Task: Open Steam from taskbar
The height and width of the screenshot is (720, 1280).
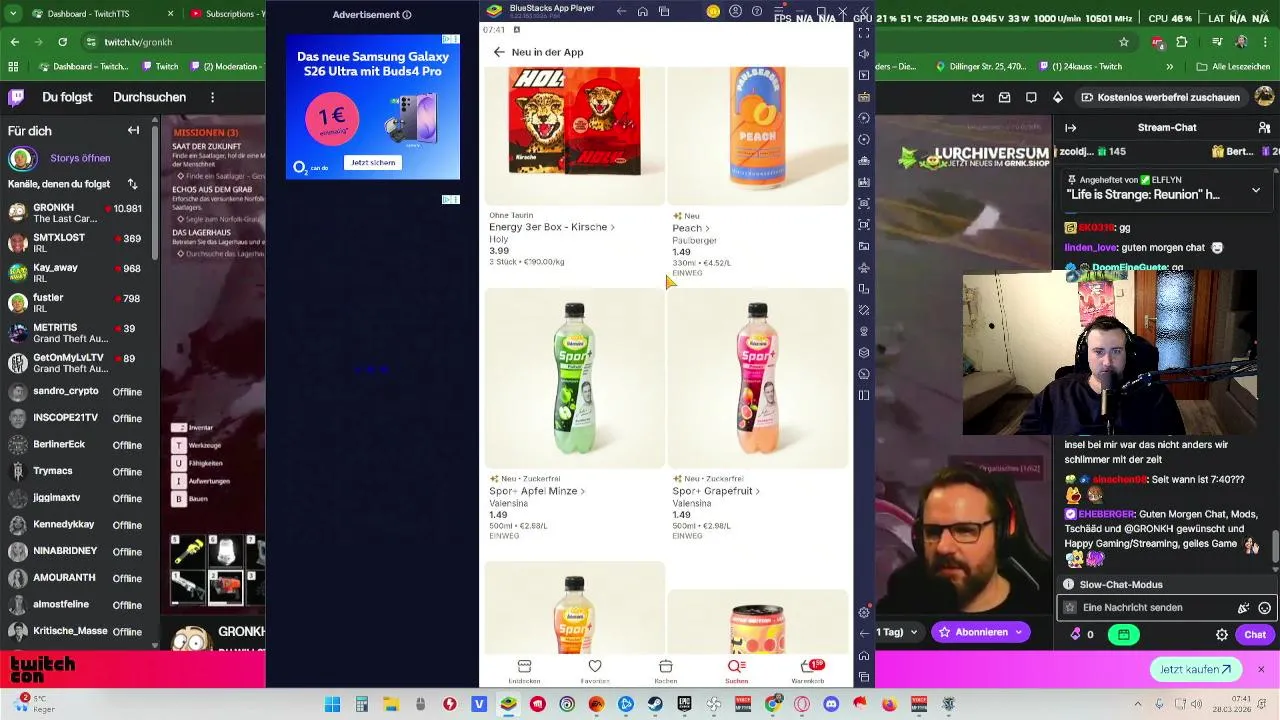Action: pos(655,704)
